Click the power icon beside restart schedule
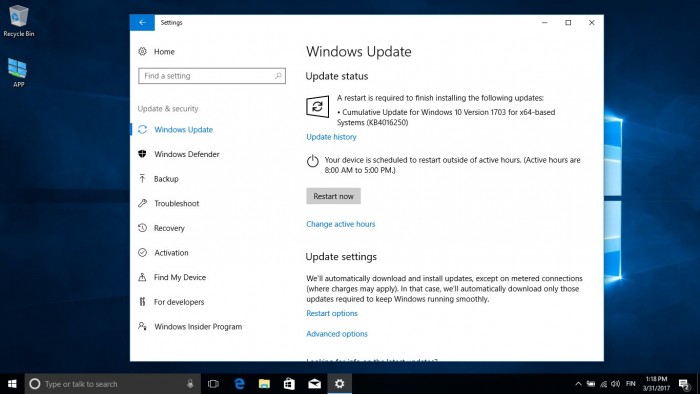700x394 pixels. click(312, 161)
